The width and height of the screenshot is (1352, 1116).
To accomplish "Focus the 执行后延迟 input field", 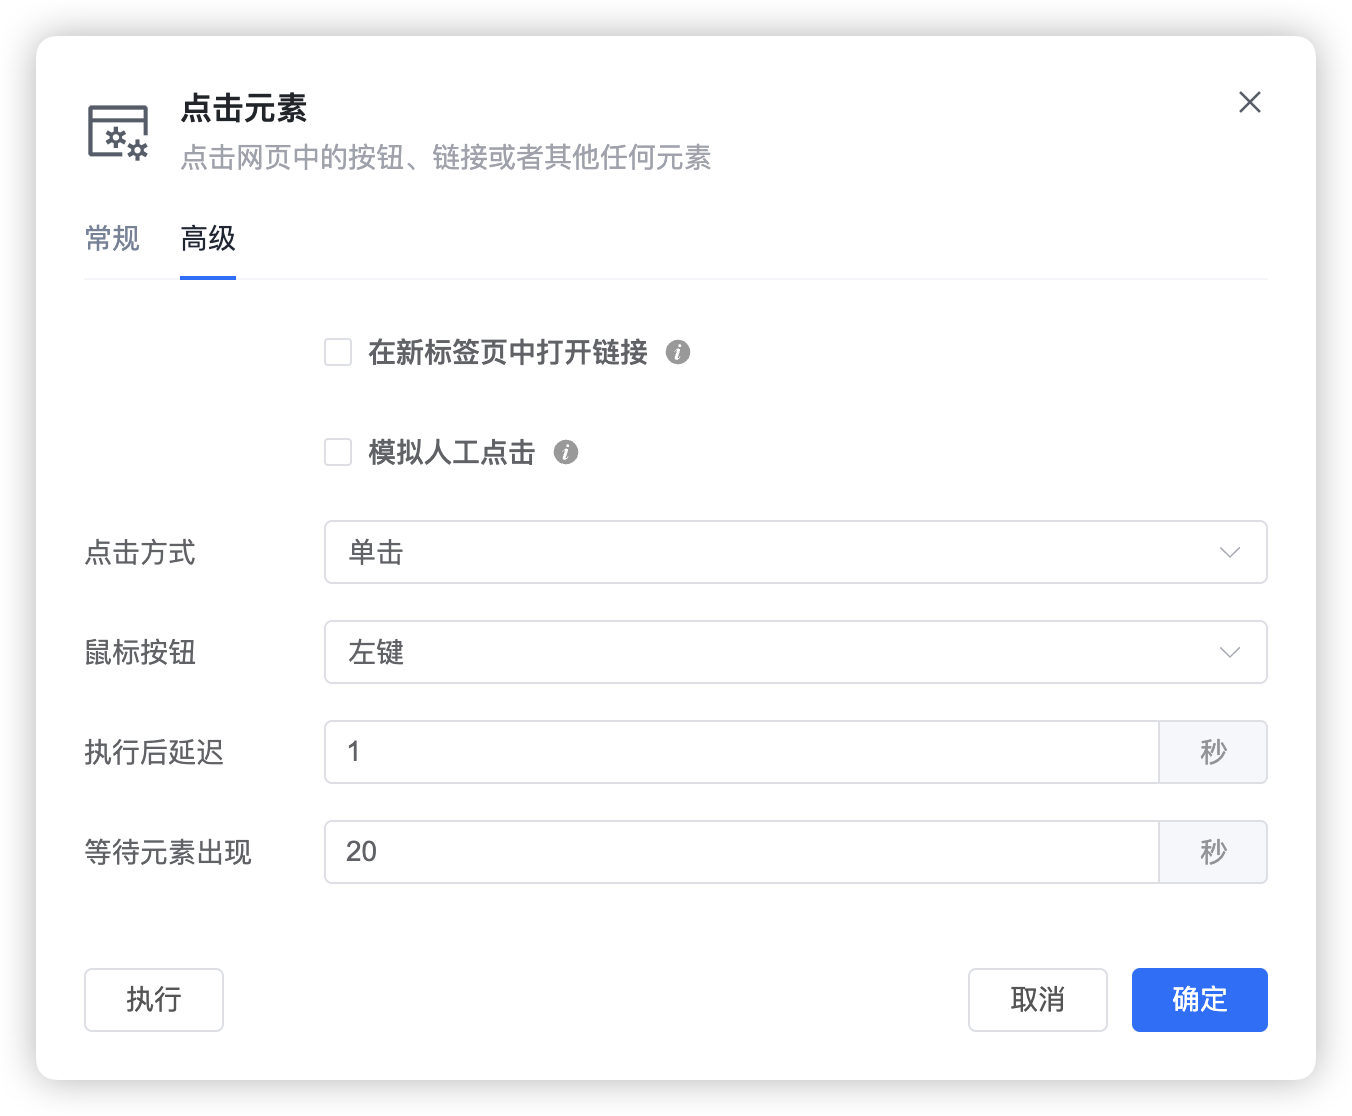I will pos(742,752).
